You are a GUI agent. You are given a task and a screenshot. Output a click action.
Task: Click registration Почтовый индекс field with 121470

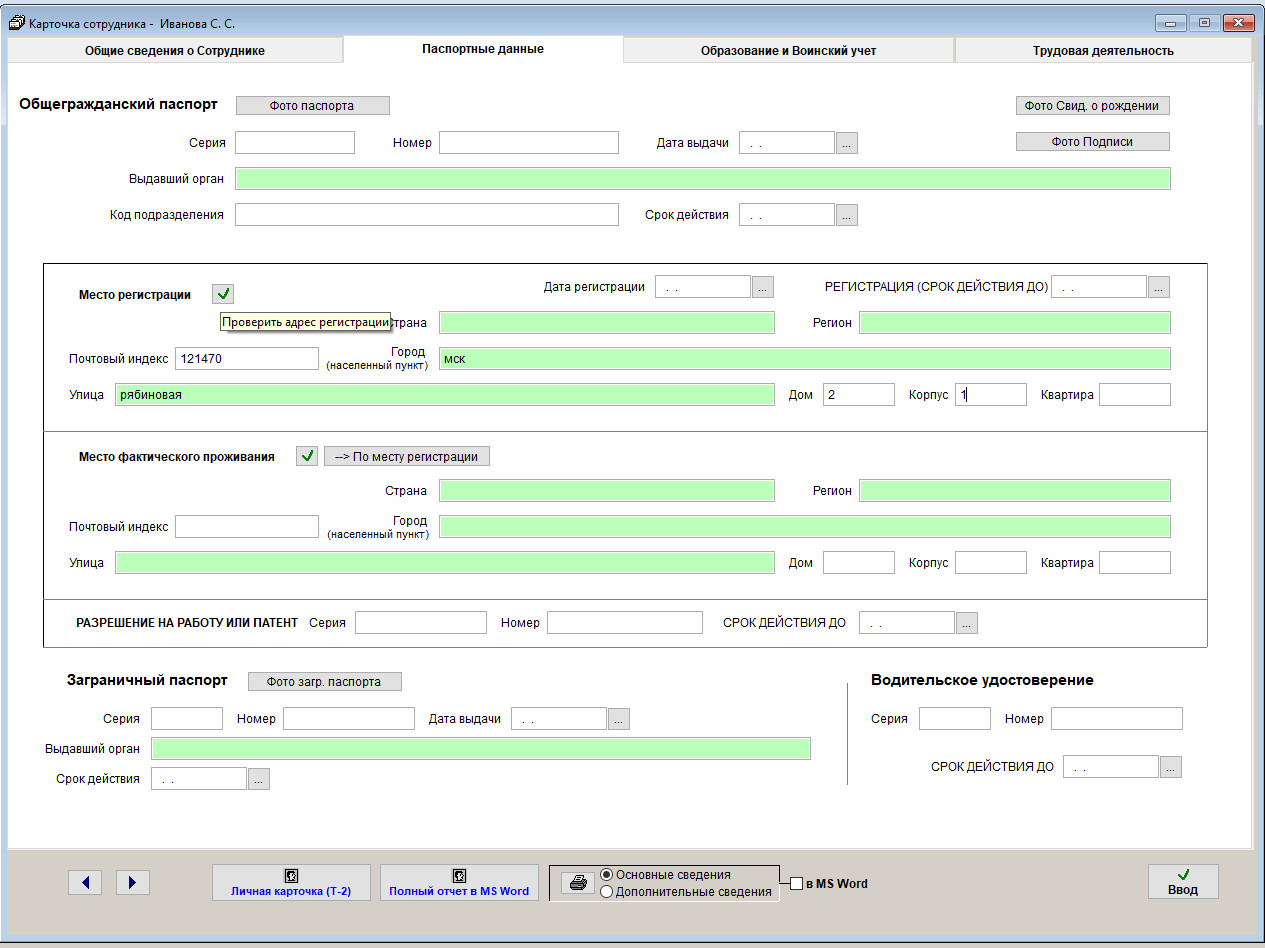[x=247, y=359]
